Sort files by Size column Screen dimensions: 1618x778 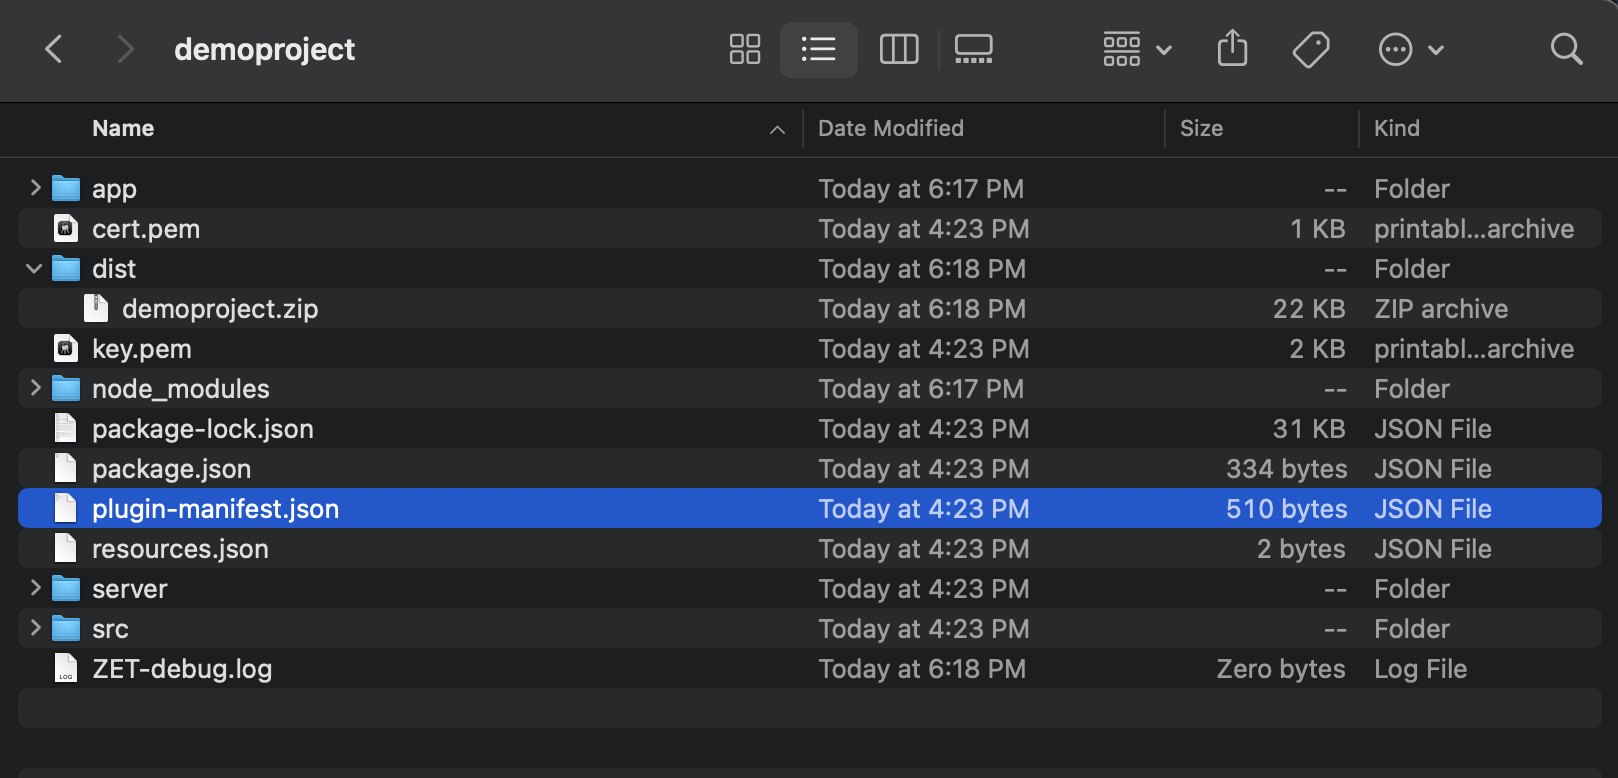(x=1201, y=128)
